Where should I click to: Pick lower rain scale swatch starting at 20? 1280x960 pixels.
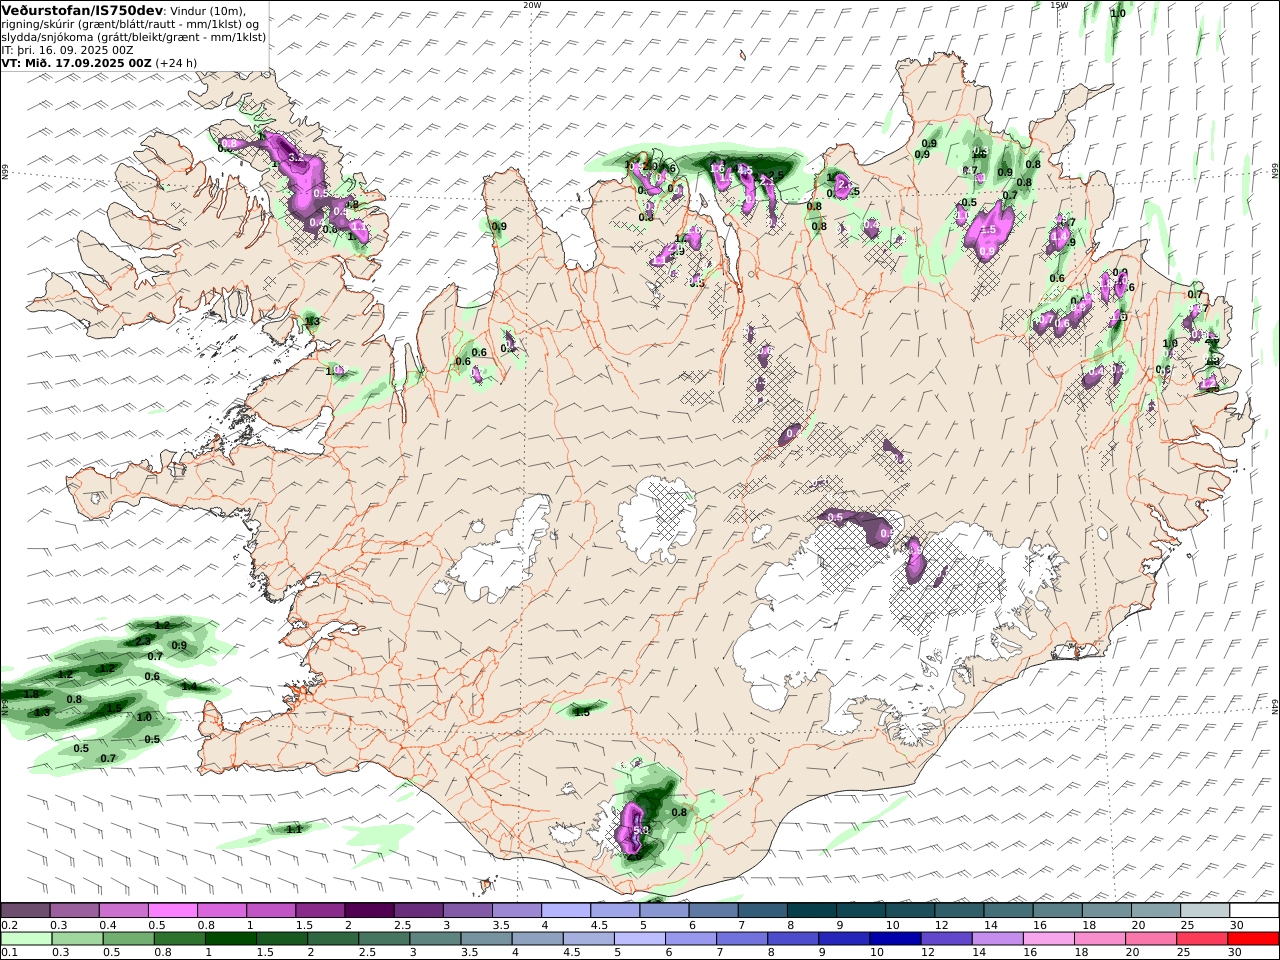[1149, 939]
